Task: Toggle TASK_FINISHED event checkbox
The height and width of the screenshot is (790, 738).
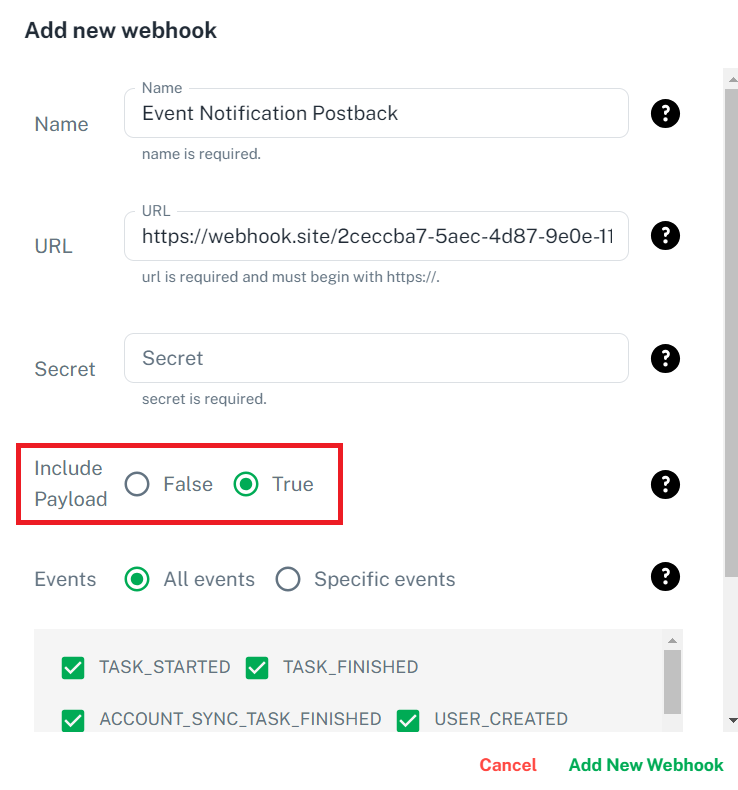Action: click(x=257, y=667)
